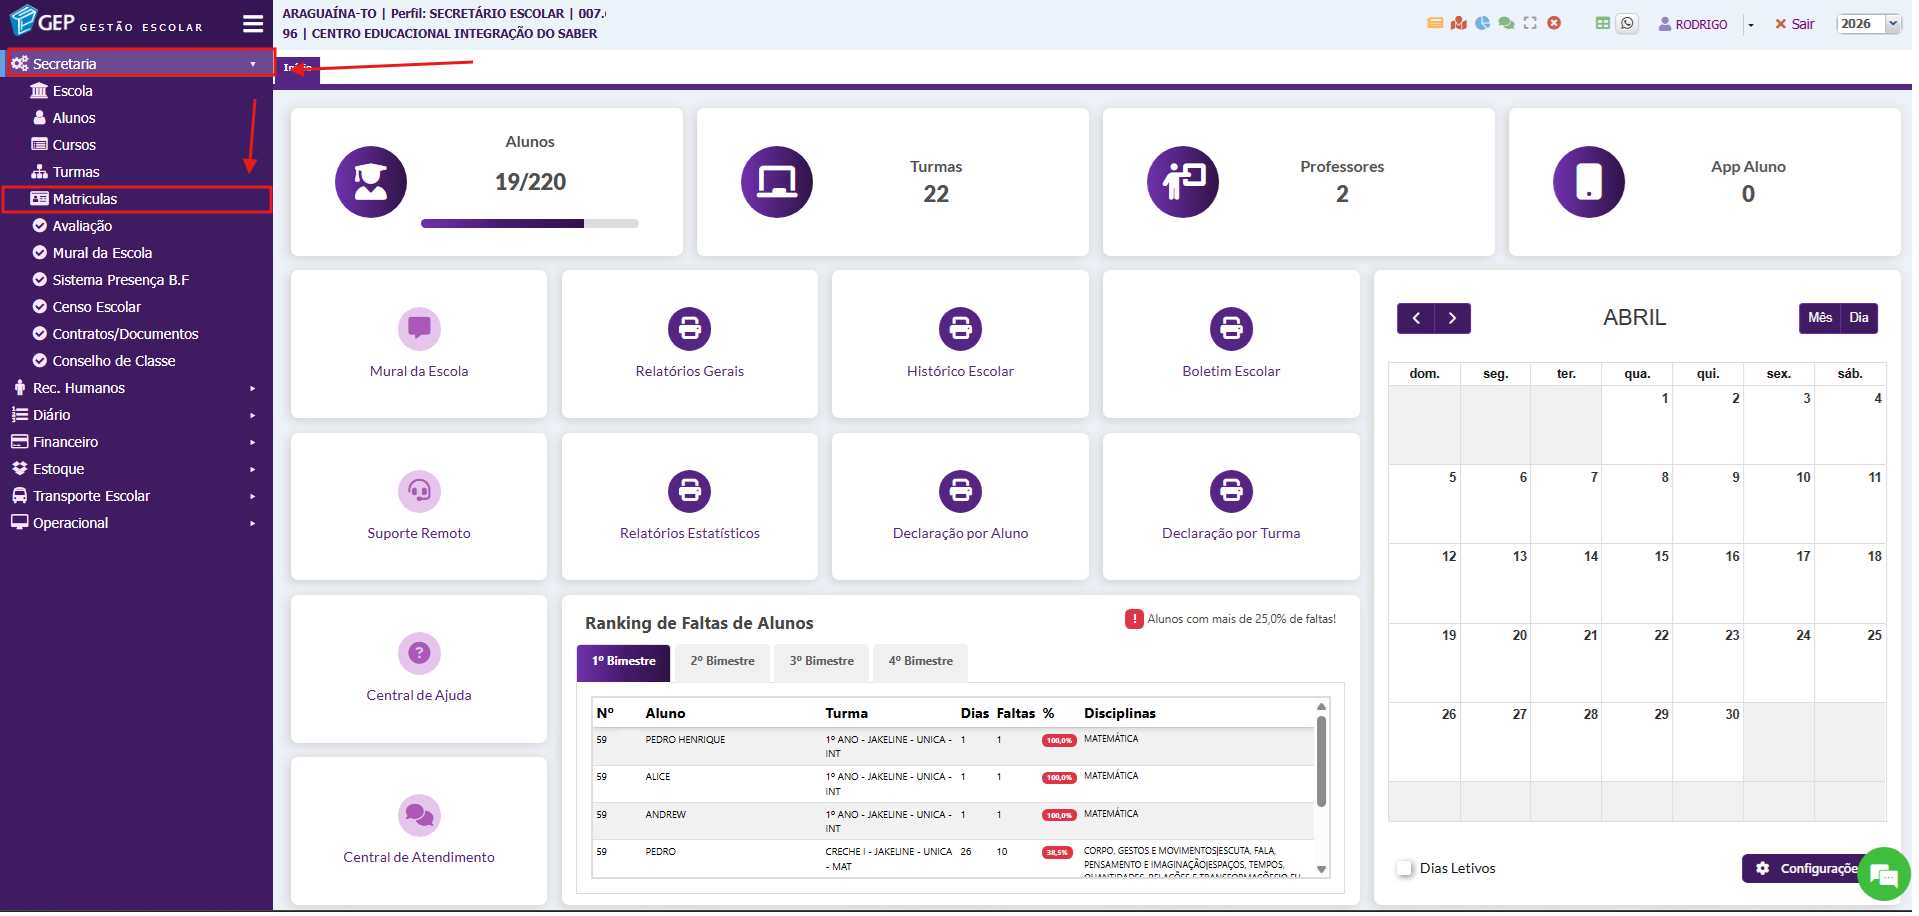The image size is (1919, 916).
Task: Switch calendar to Dia view
Action: pos(1858,318)
